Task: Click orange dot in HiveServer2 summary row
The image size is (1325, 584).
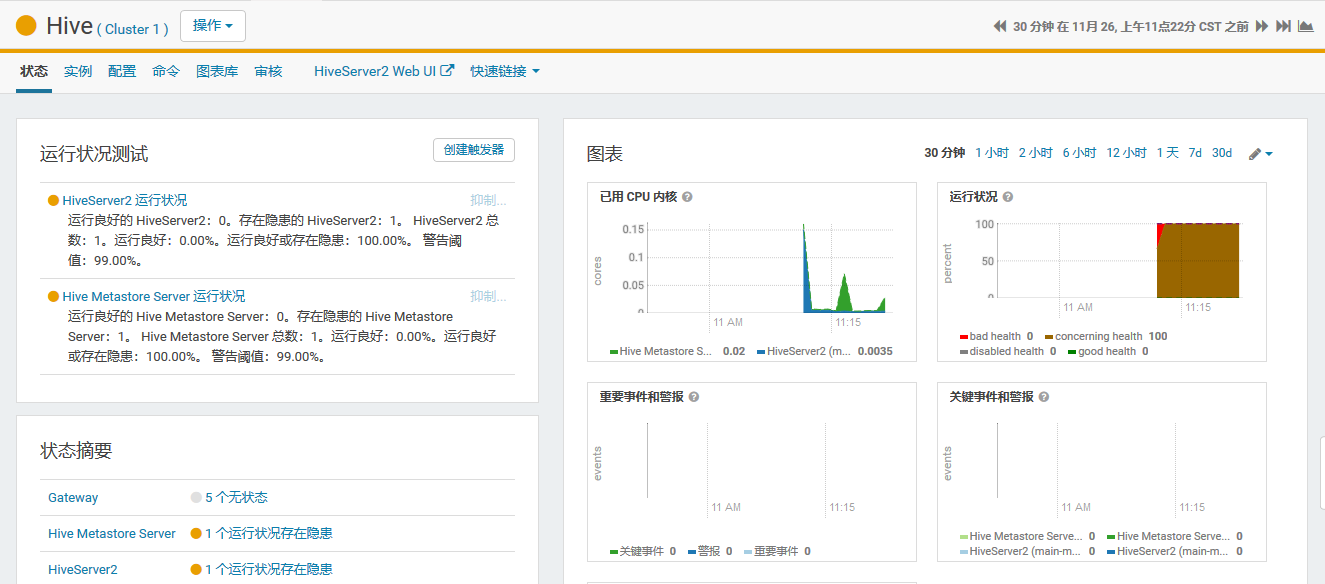Action: pyautogui.click(x=196, y=570)
